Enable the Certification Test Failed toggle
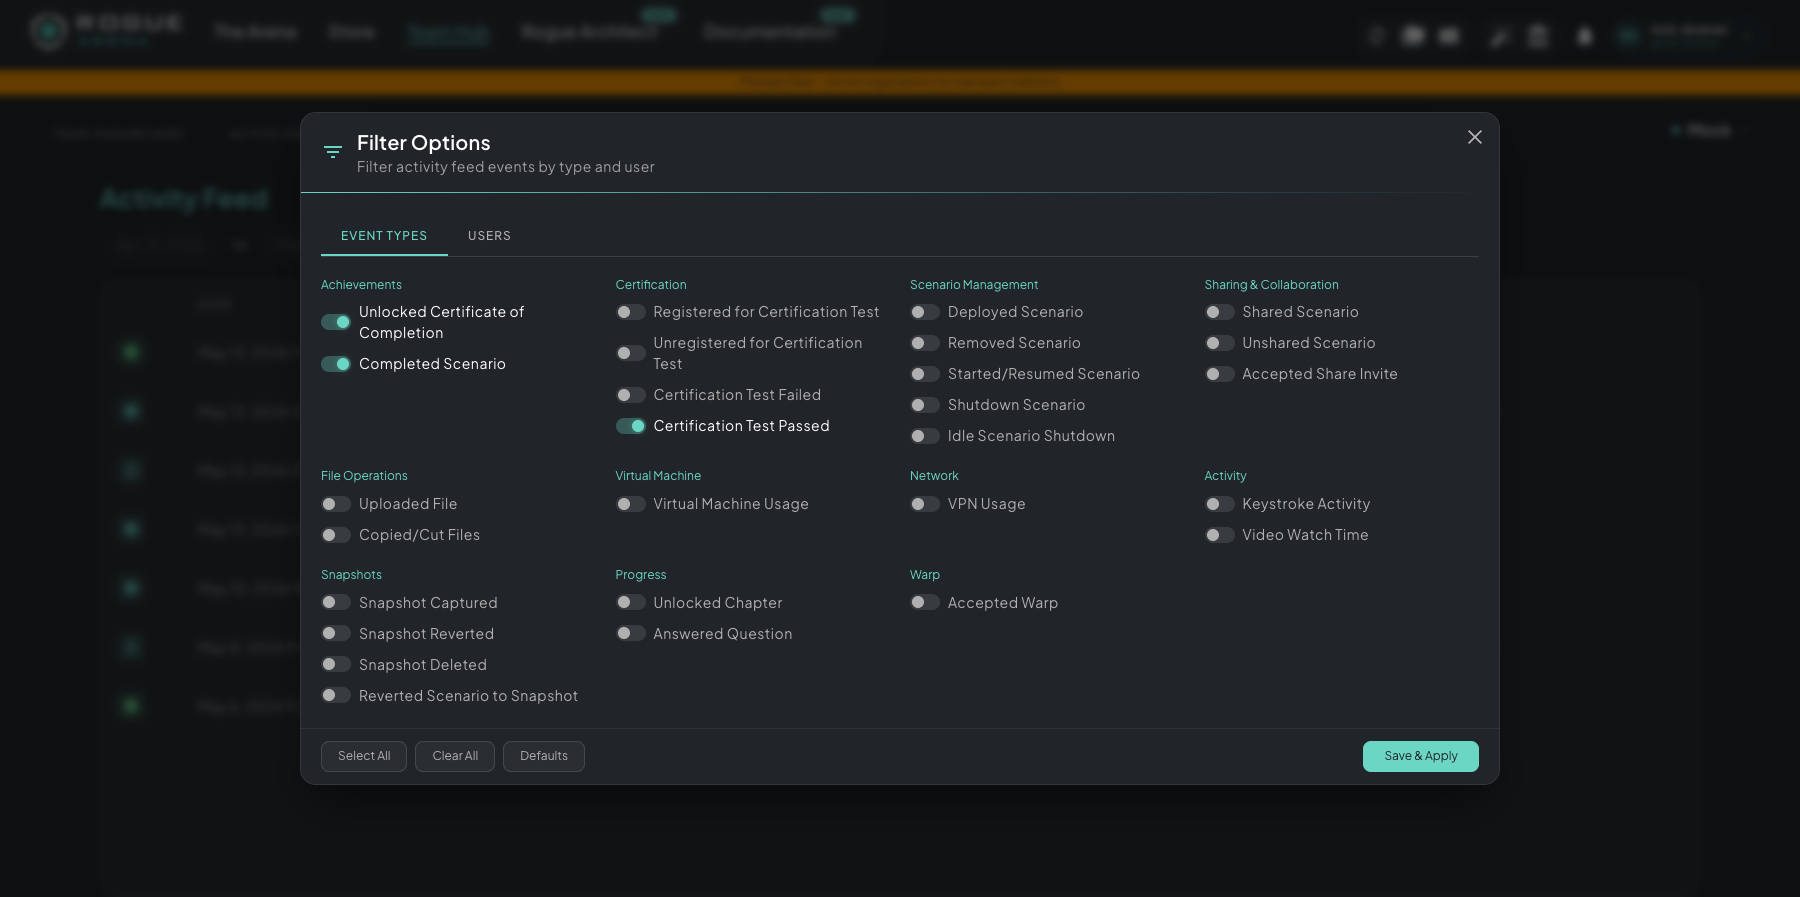 point(631,395)
